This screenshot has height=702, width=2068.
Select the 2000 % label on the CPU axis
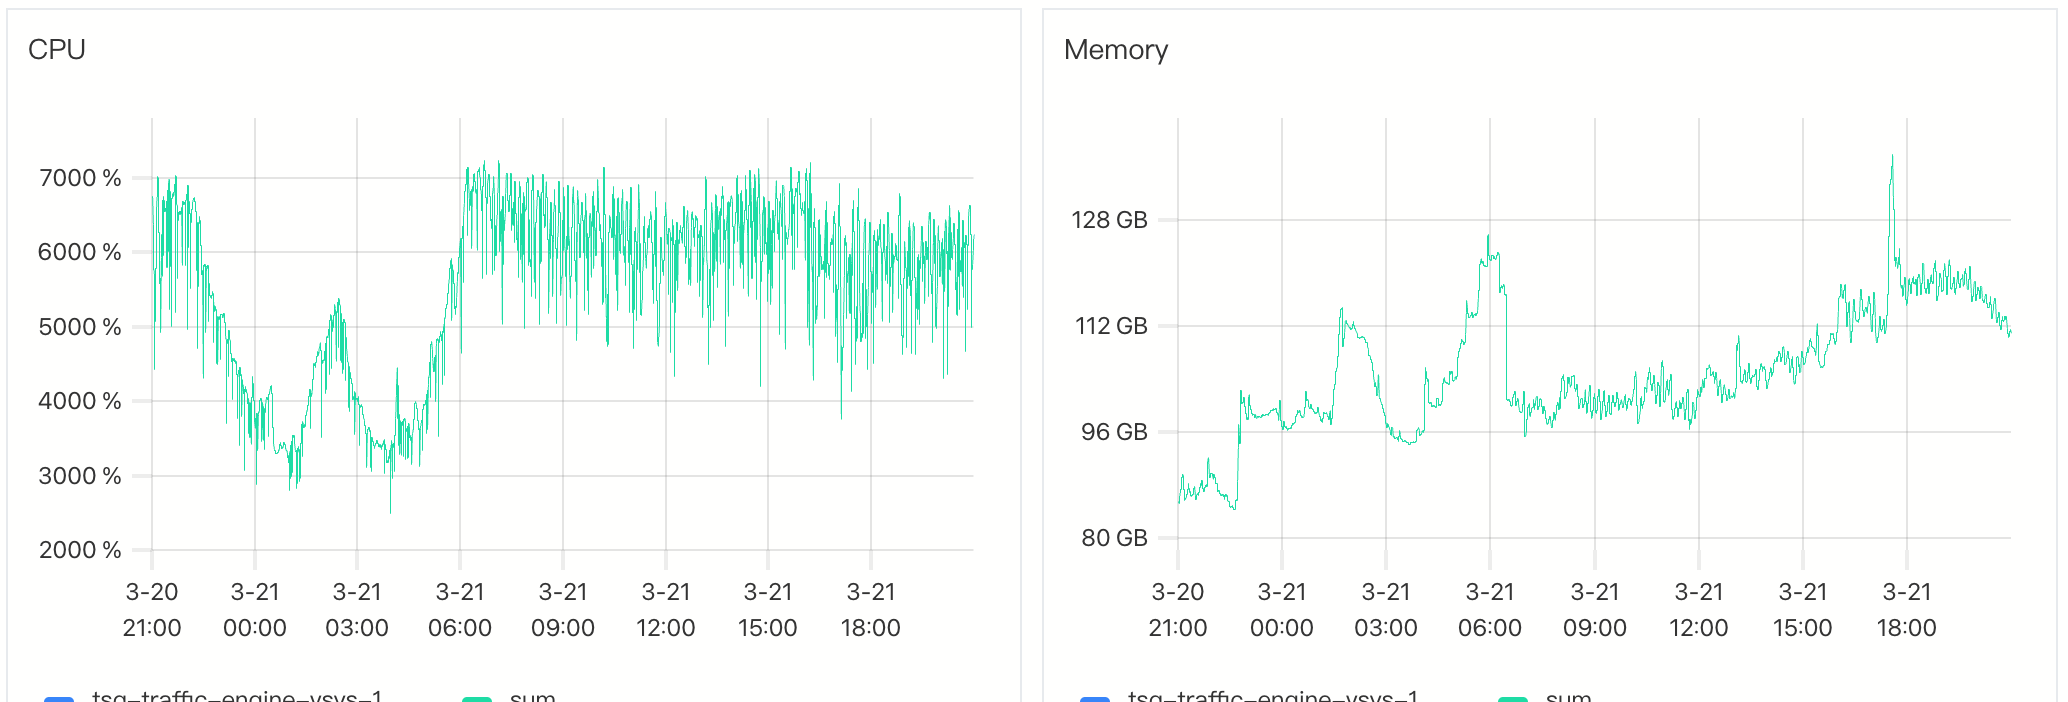(80, 550)
